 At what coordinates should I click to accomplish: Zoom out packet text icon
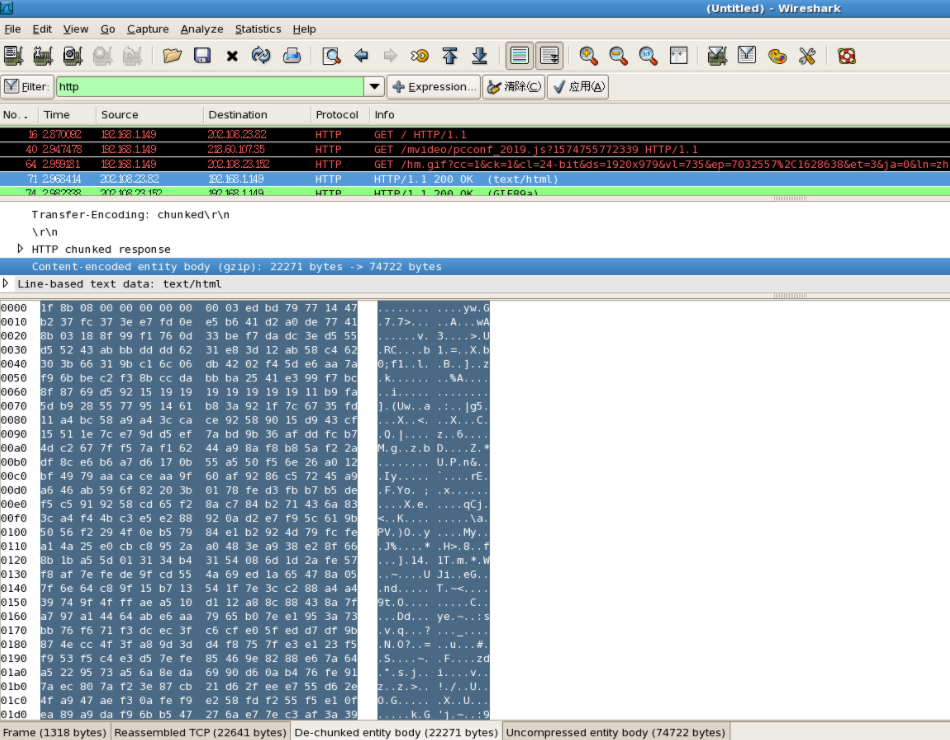coord(618,56)
